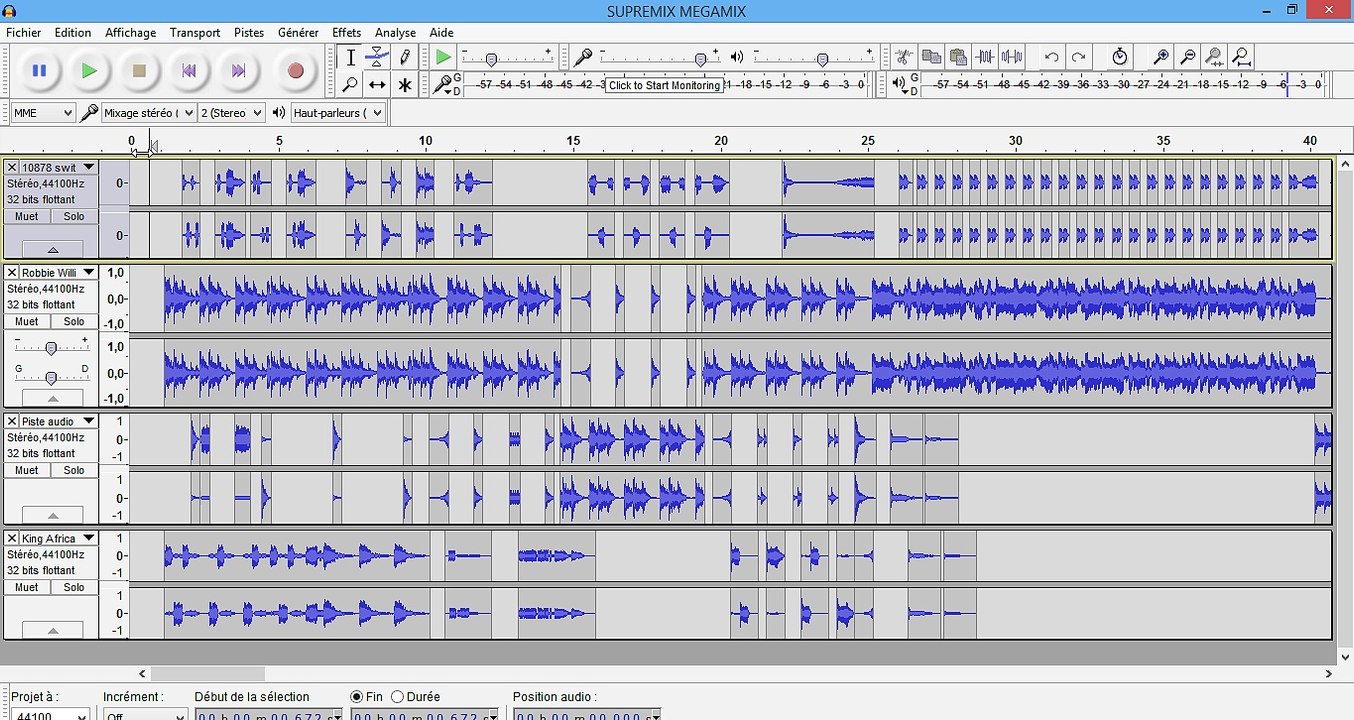
Task: Open the MME audio host dropdown
Action: coord(44,113)
